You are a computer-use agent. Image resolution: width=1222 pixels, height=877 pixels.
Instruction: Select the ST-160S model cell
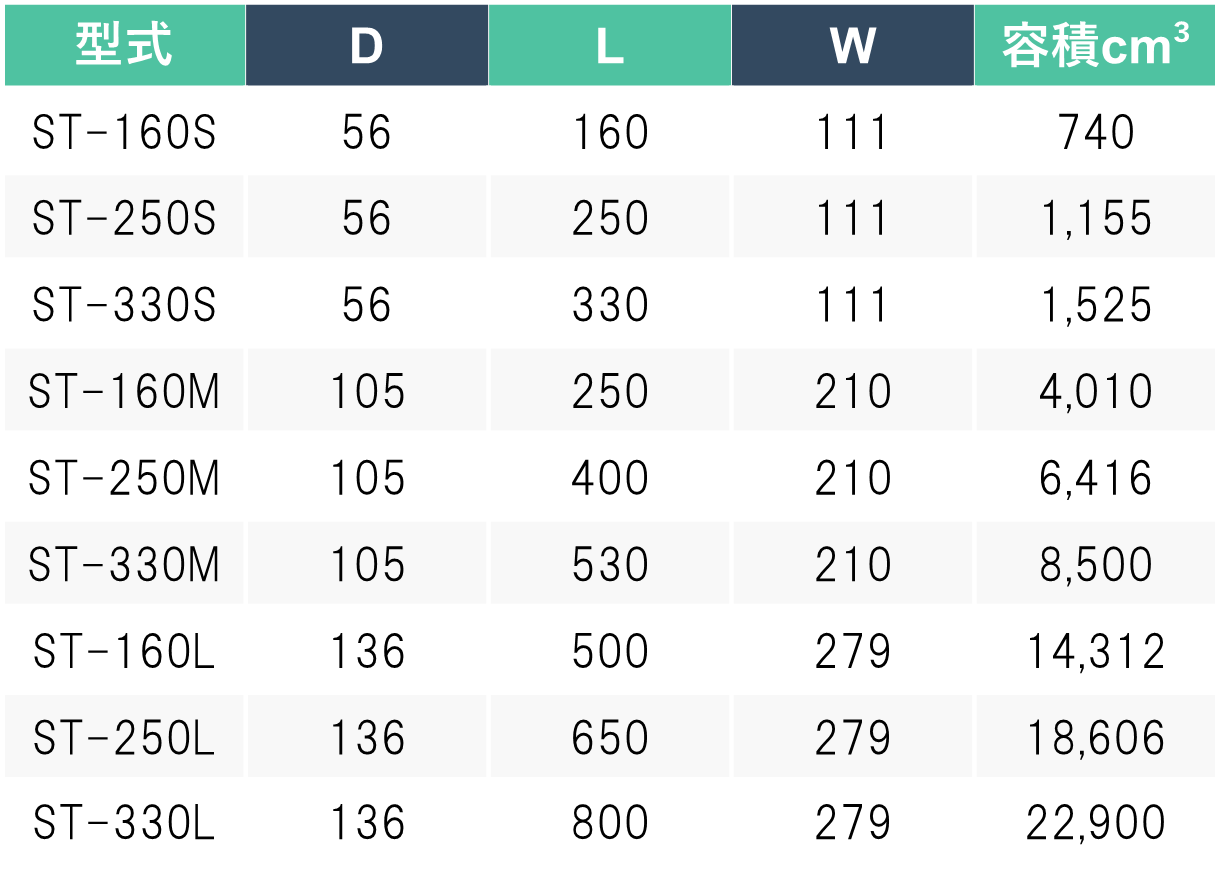click(x=124, y=132)
